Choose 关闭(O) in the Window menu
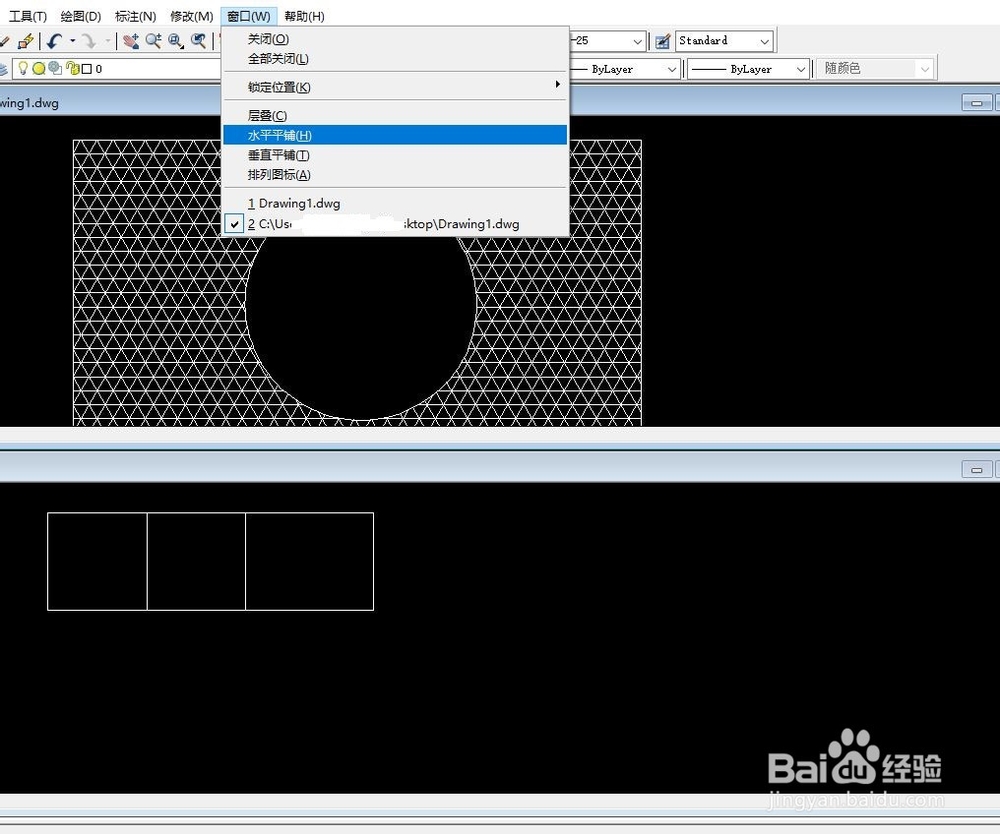 tap(395, 39)
